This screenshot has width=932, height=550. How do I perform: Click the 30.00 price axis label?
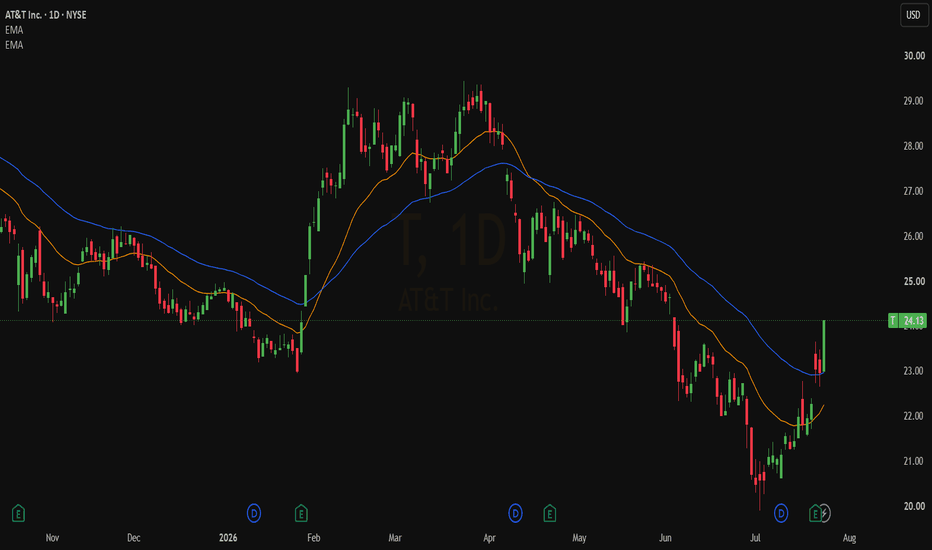914,56
